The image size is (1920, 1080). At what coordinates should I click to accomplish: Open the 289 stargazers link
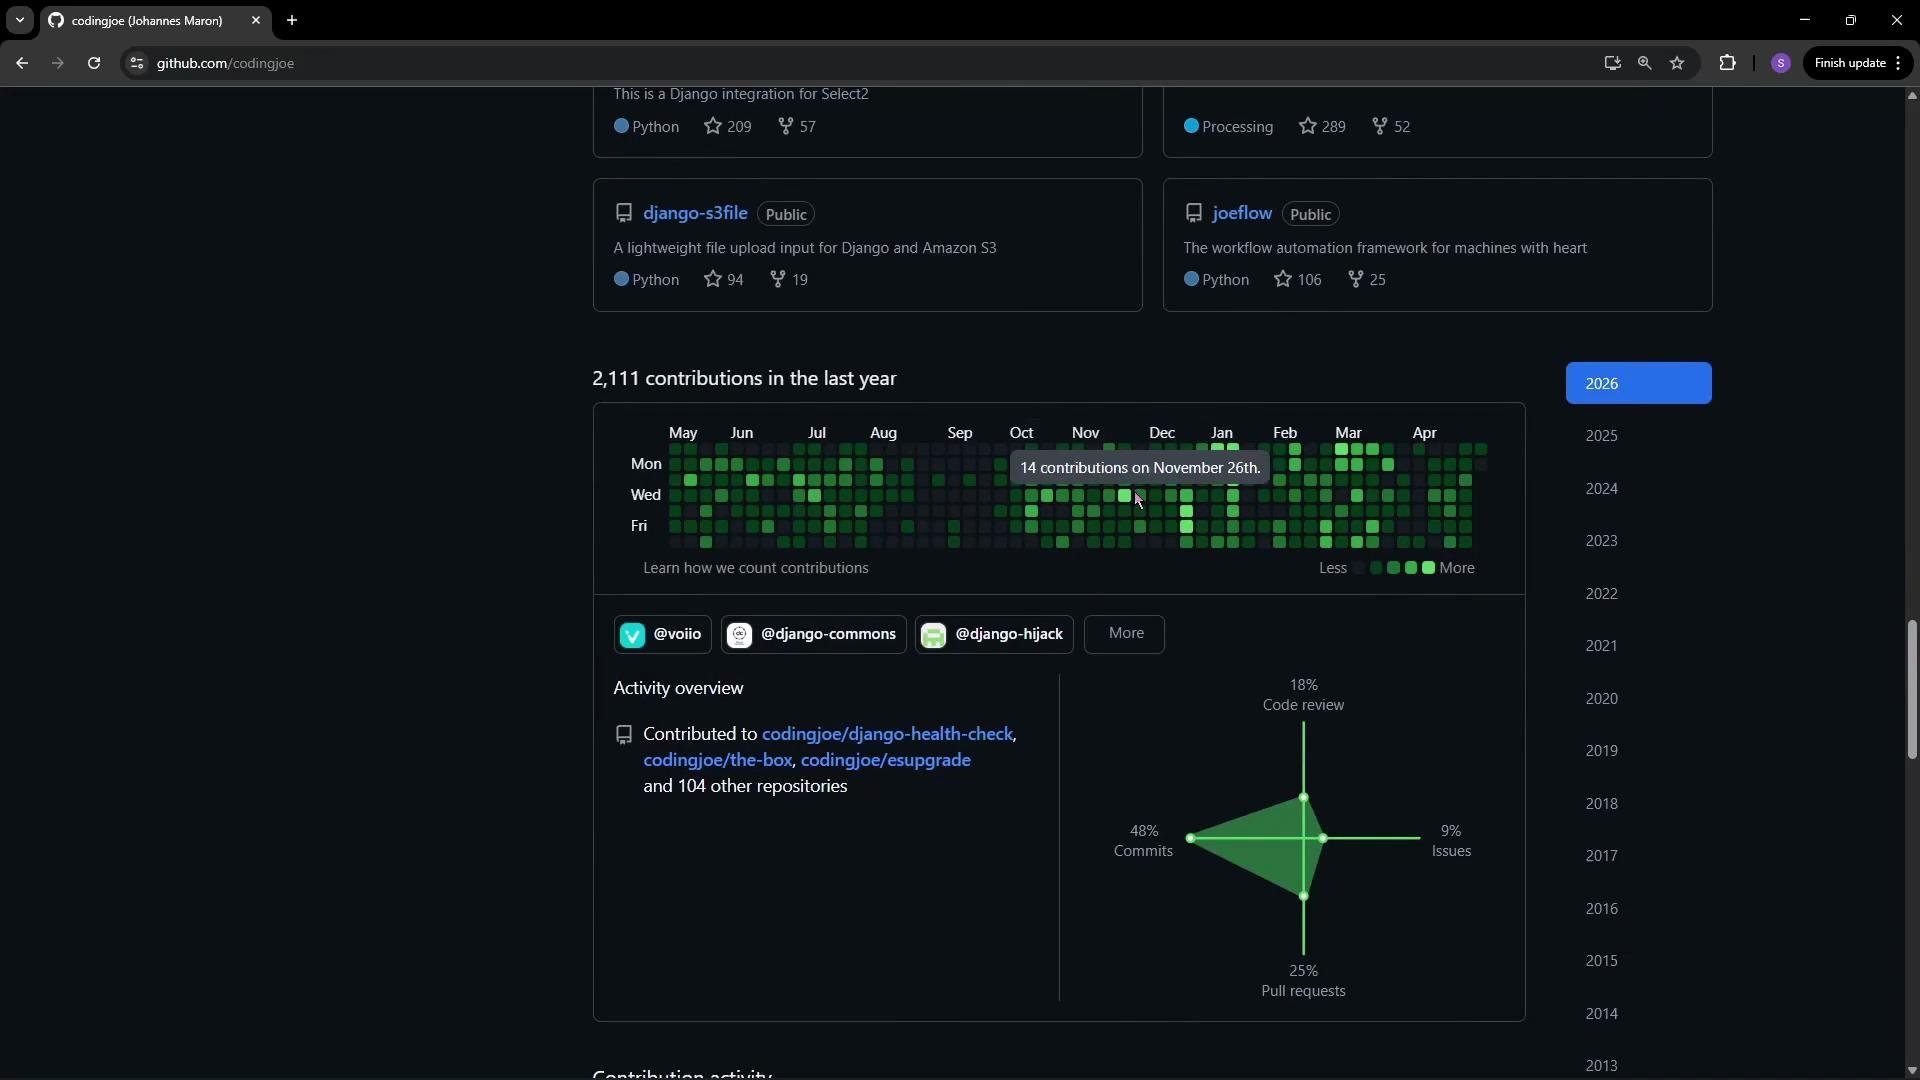(1322, 127)
